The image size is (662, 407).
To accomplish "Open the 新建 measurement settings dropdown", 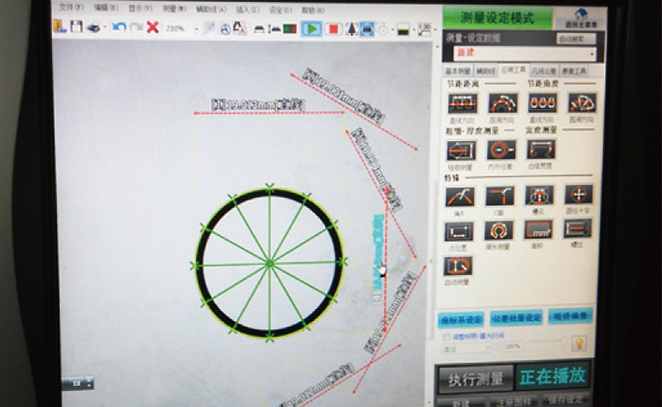I will click(x=592, y=54).
